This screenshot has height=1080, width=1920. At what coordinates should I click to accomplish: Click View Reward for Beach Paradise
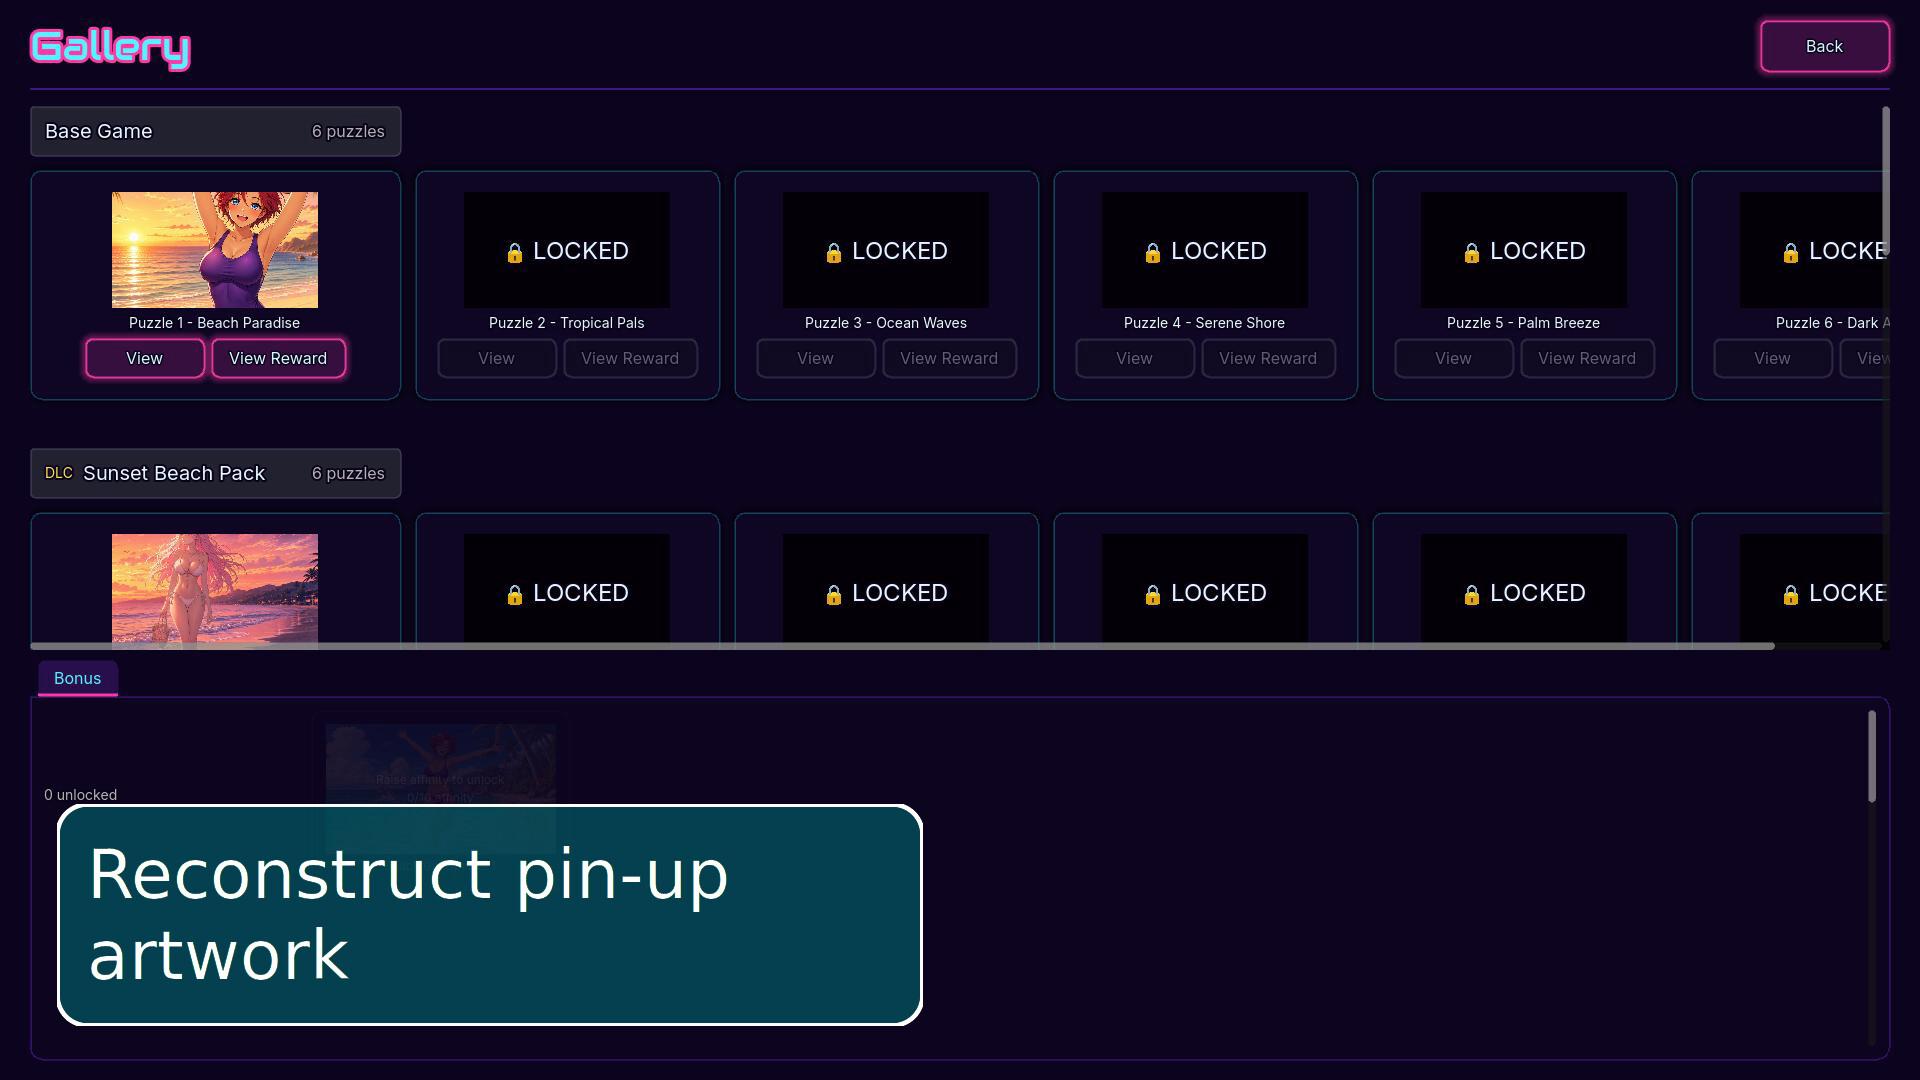278,358
